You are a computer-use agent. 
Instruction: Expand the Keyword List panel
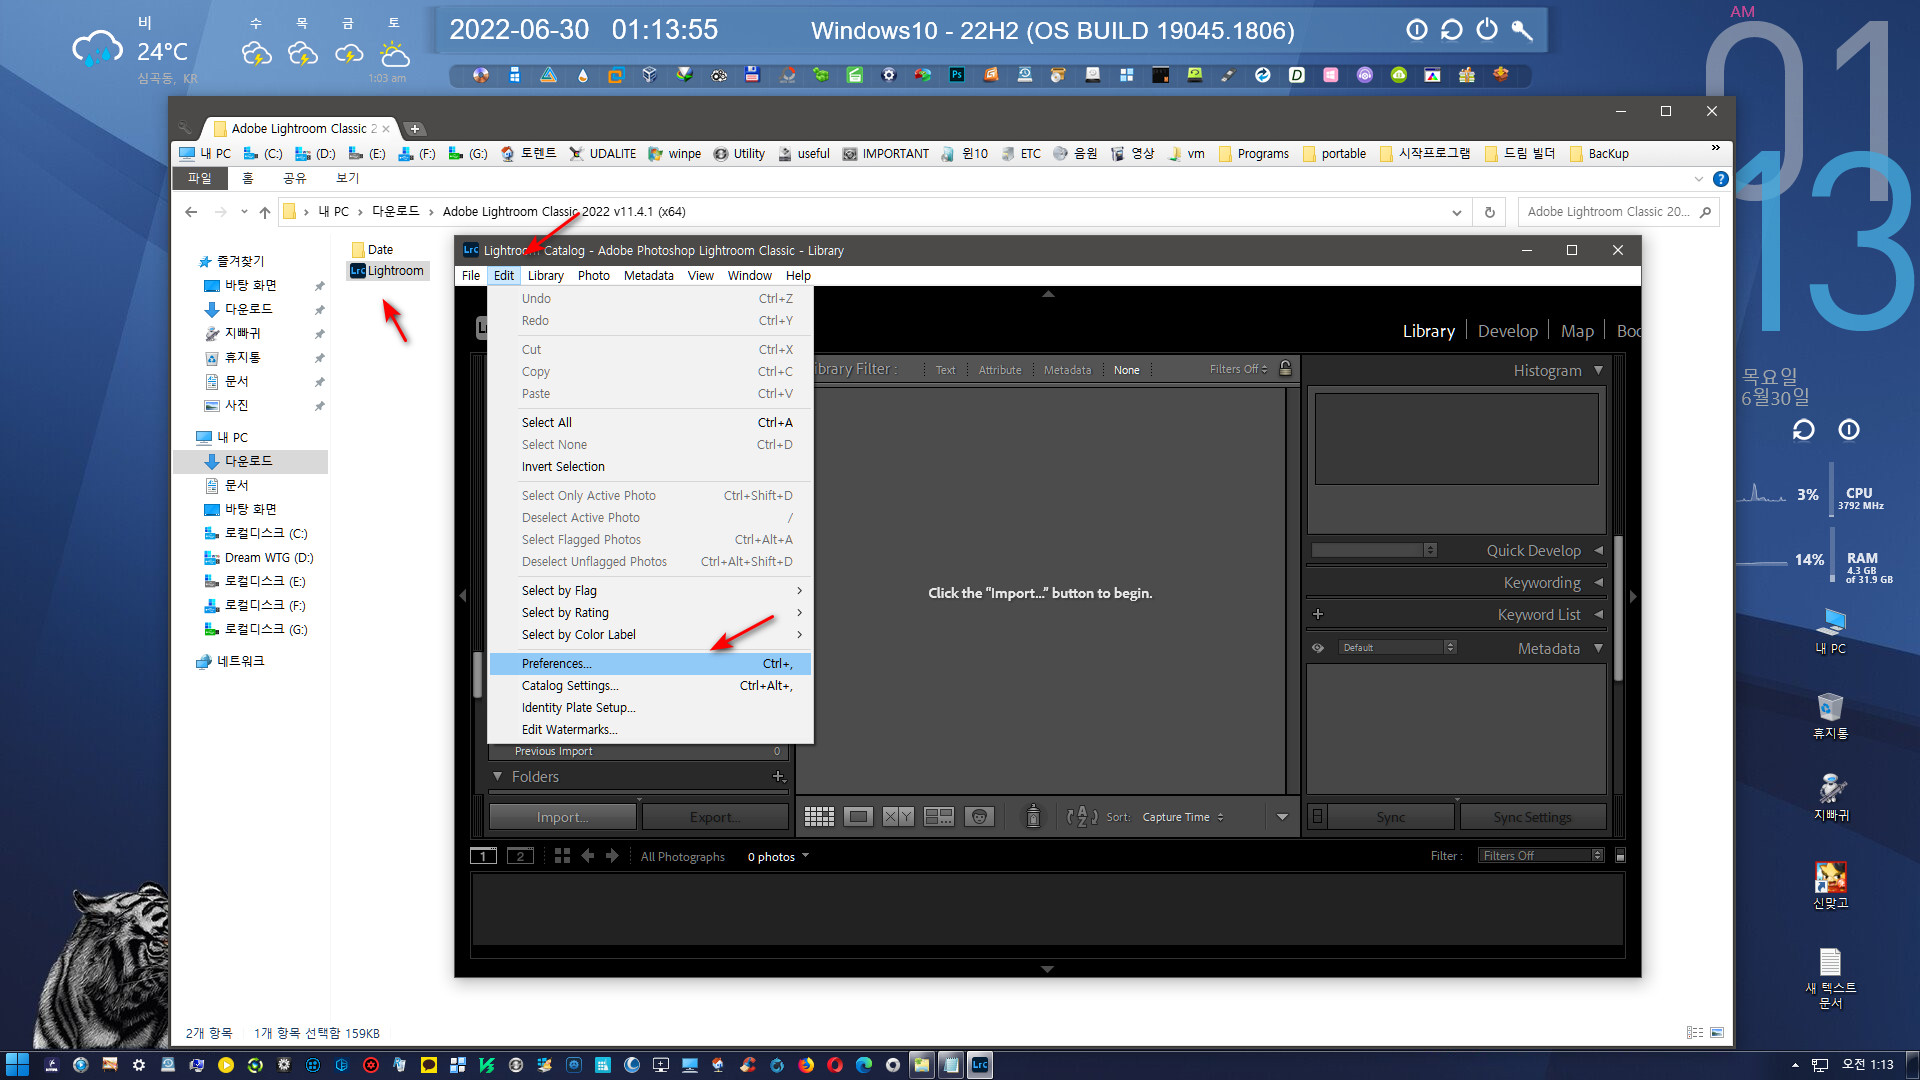(x=1598, y=615)
